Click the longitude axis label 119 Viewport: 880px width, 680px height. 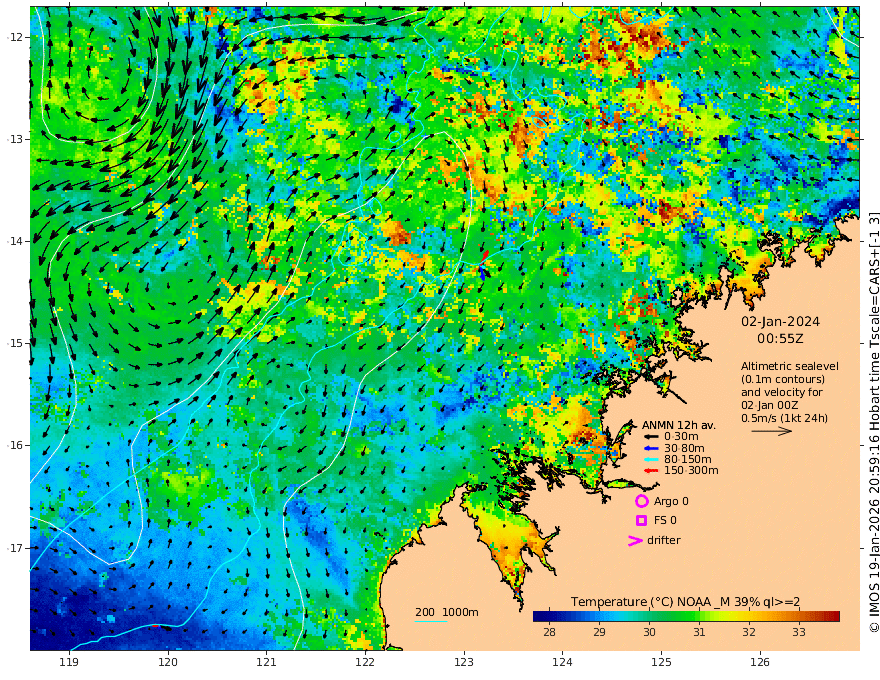pos(69,663)
